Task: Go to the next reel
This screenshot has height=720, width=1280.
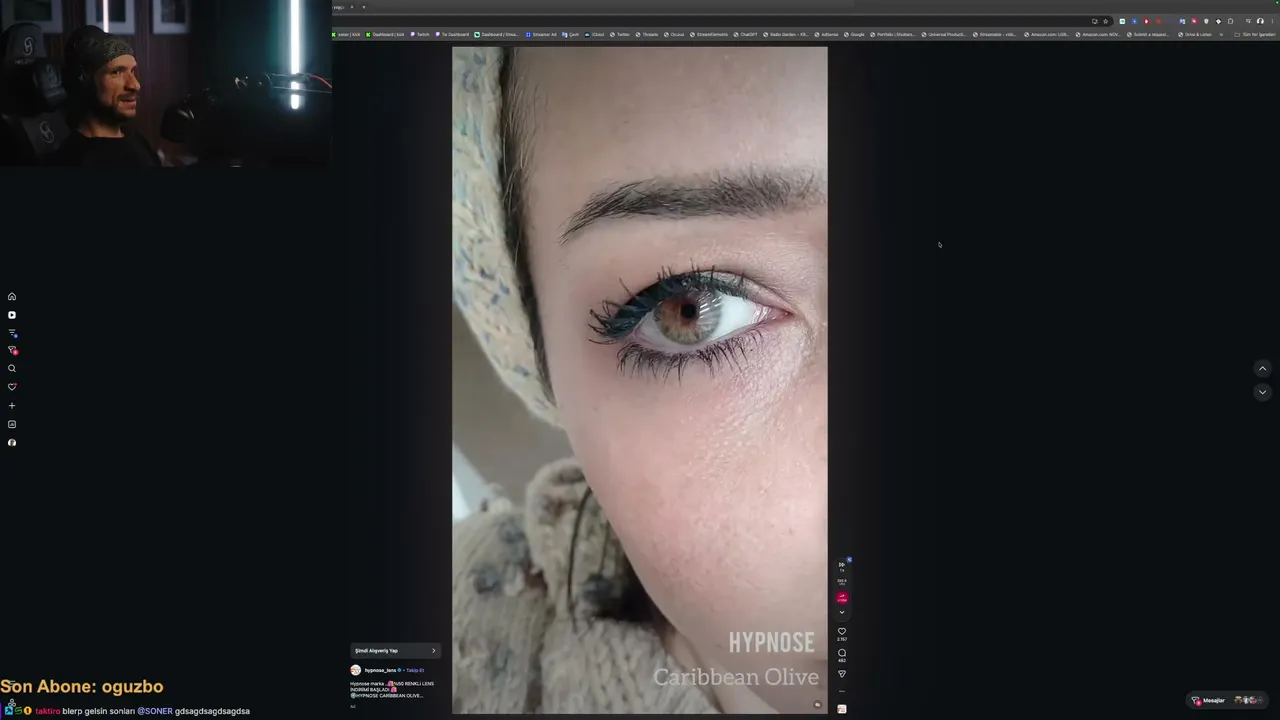Action: click(1262, 392)
